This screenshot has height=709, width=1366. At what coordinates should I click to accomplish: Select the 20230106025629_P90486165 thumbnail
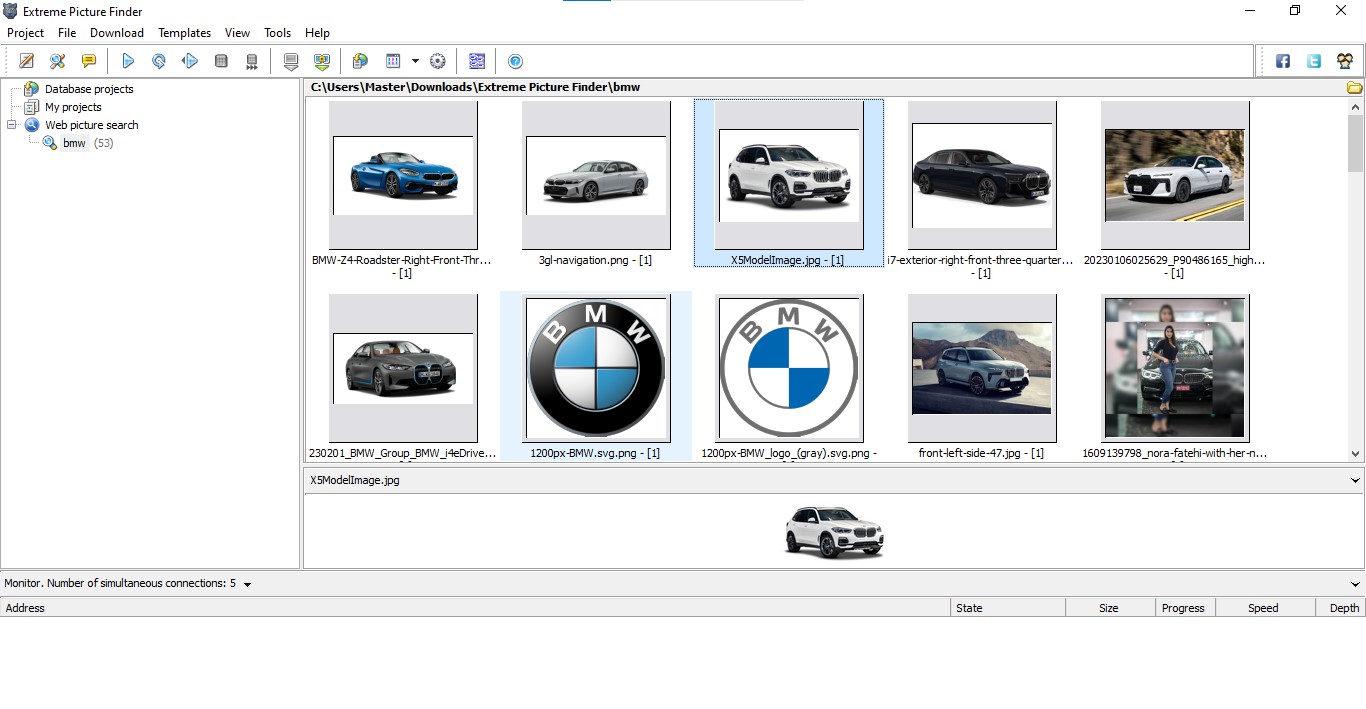(1175, 175)
